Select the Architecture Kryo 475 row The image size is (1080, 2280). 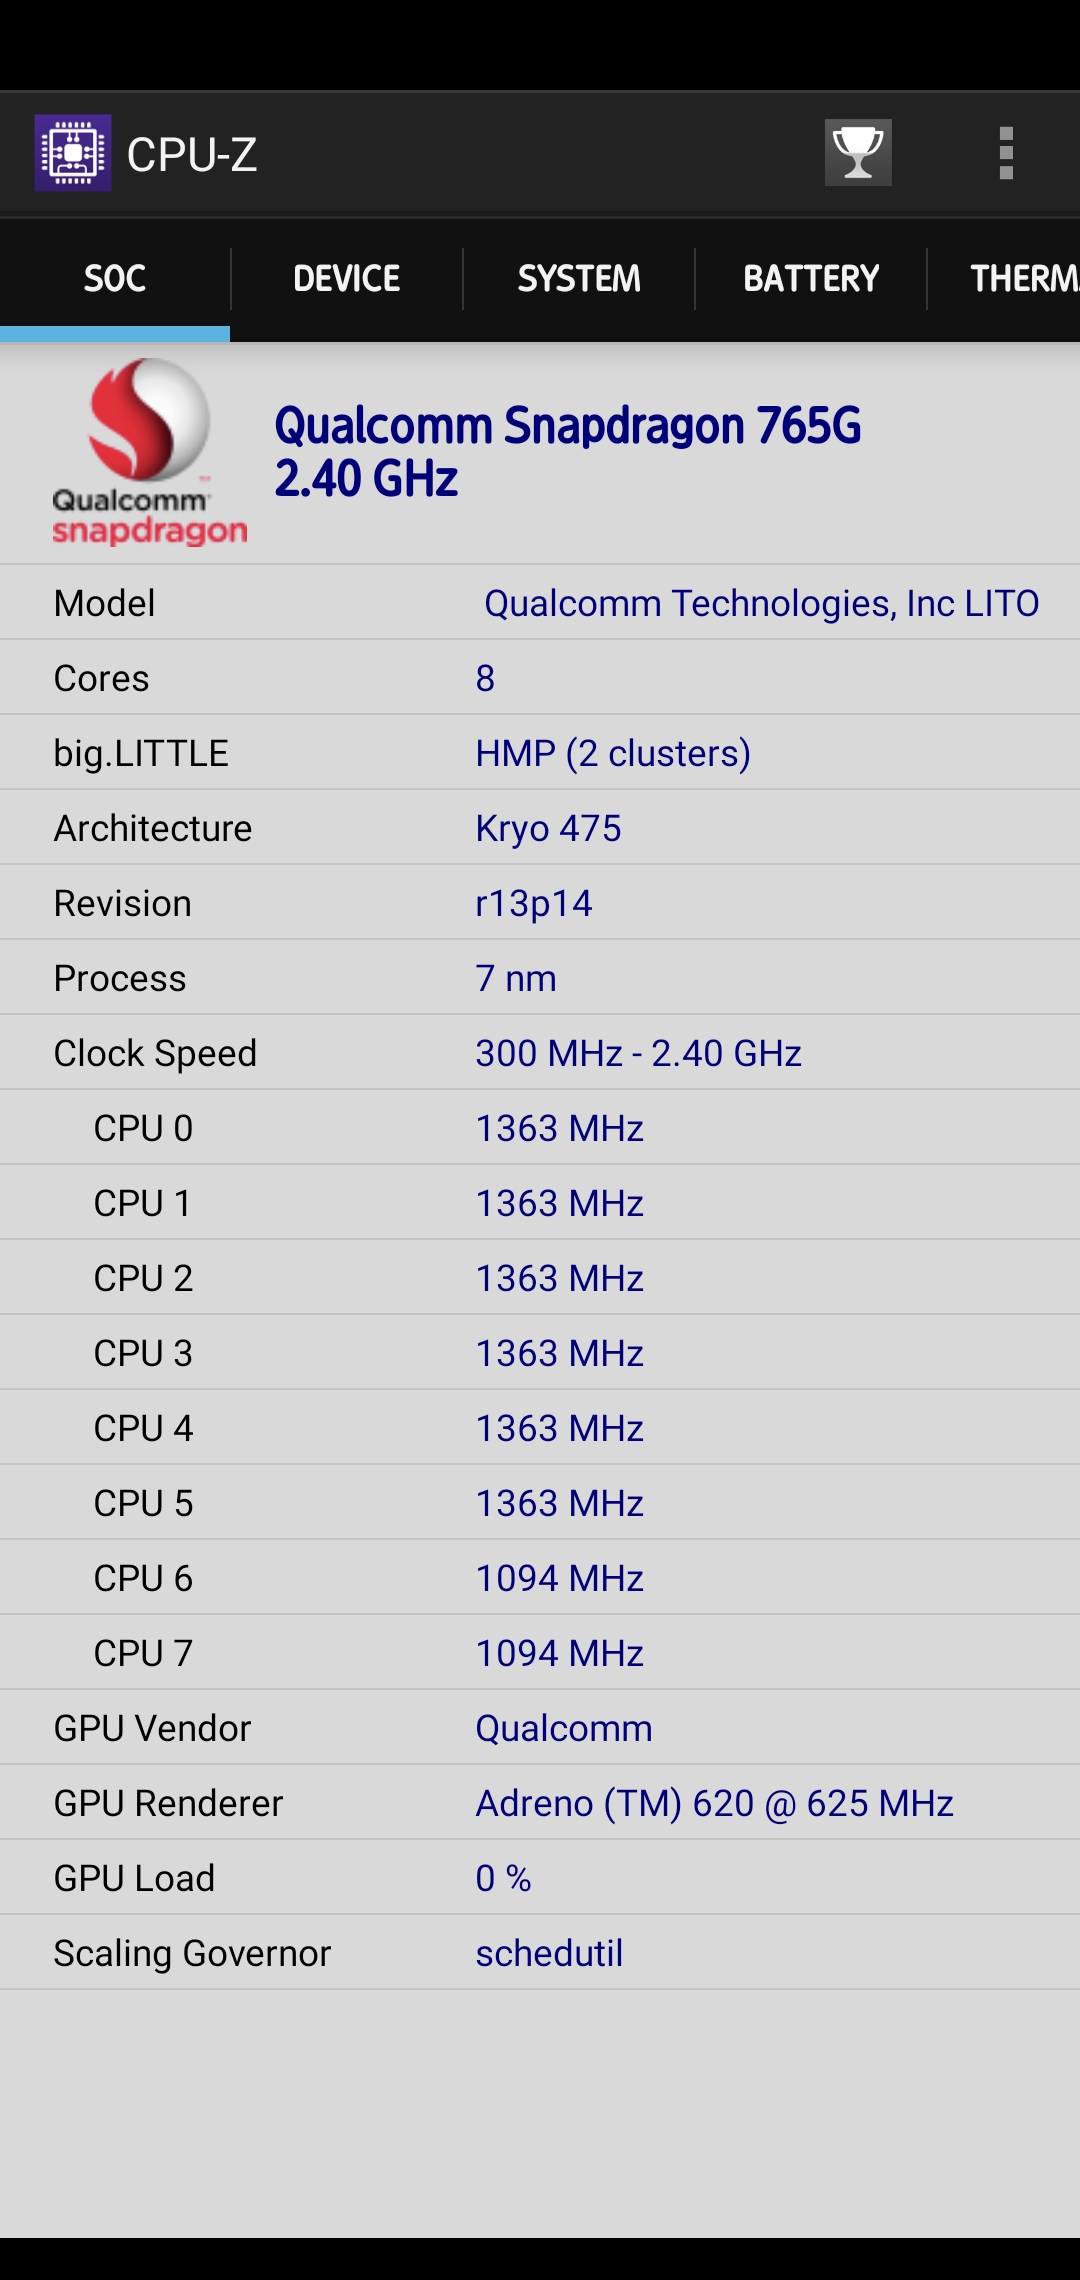540,828
